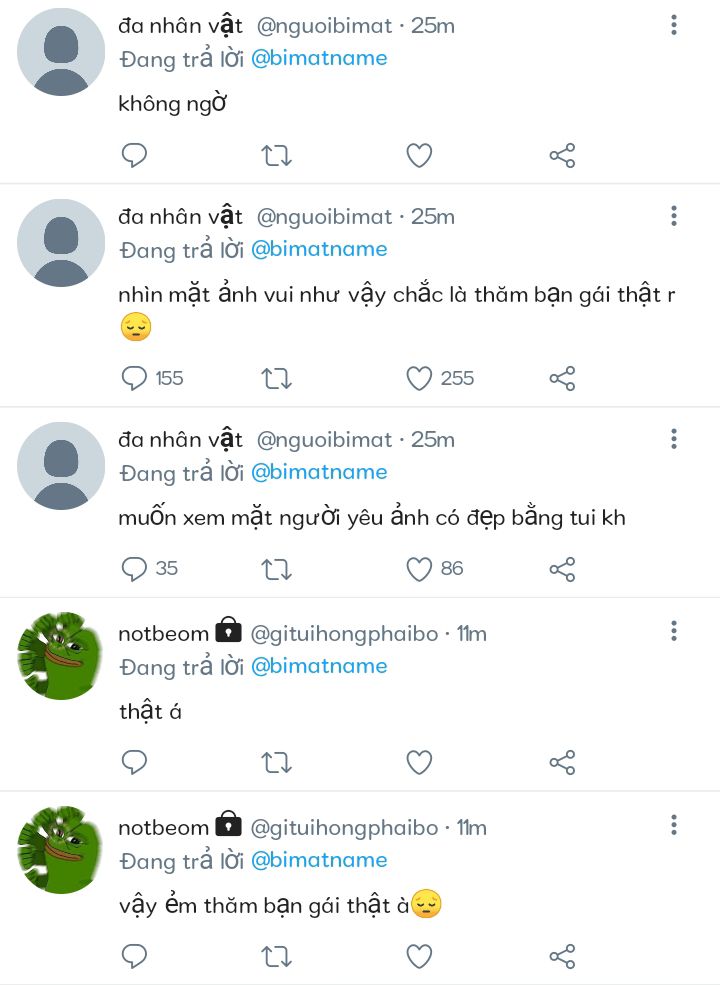720x985 pixels.
Task: Like the tweet with 86 likes
Action: pos(419,569)
